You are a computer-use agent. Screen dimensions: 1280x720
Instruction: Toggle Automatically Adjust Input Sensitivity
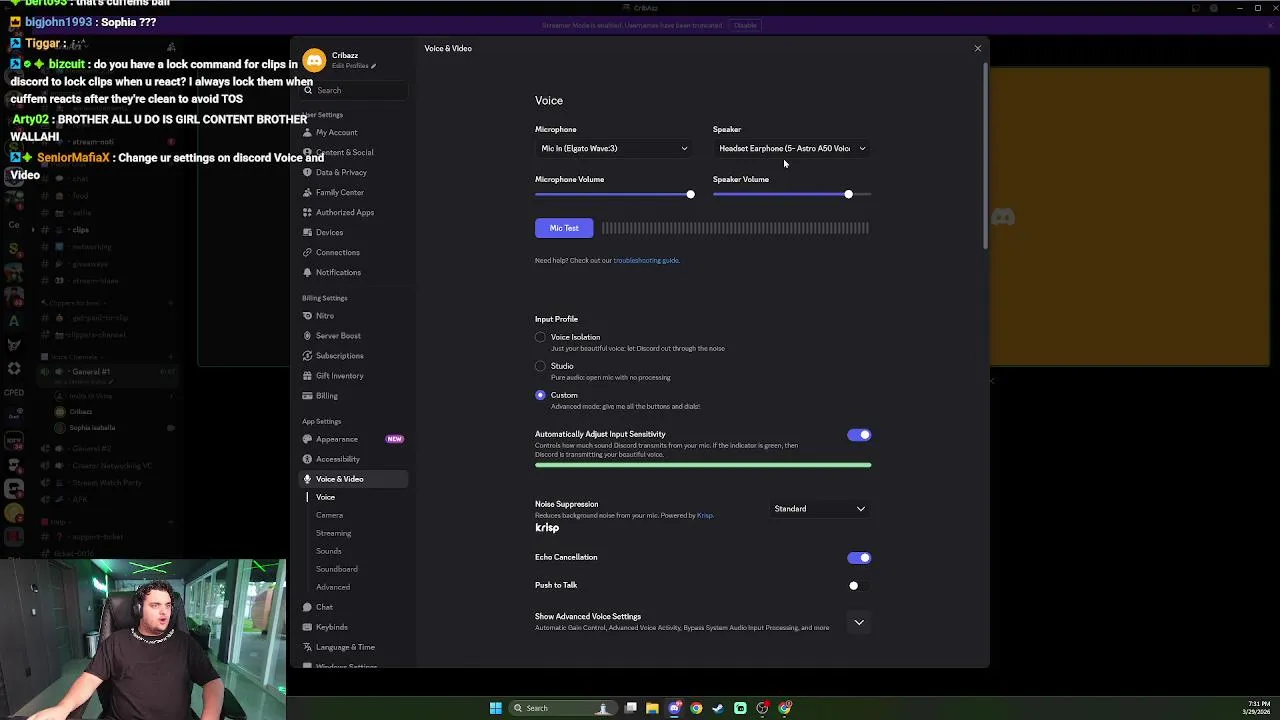[859, 435]
